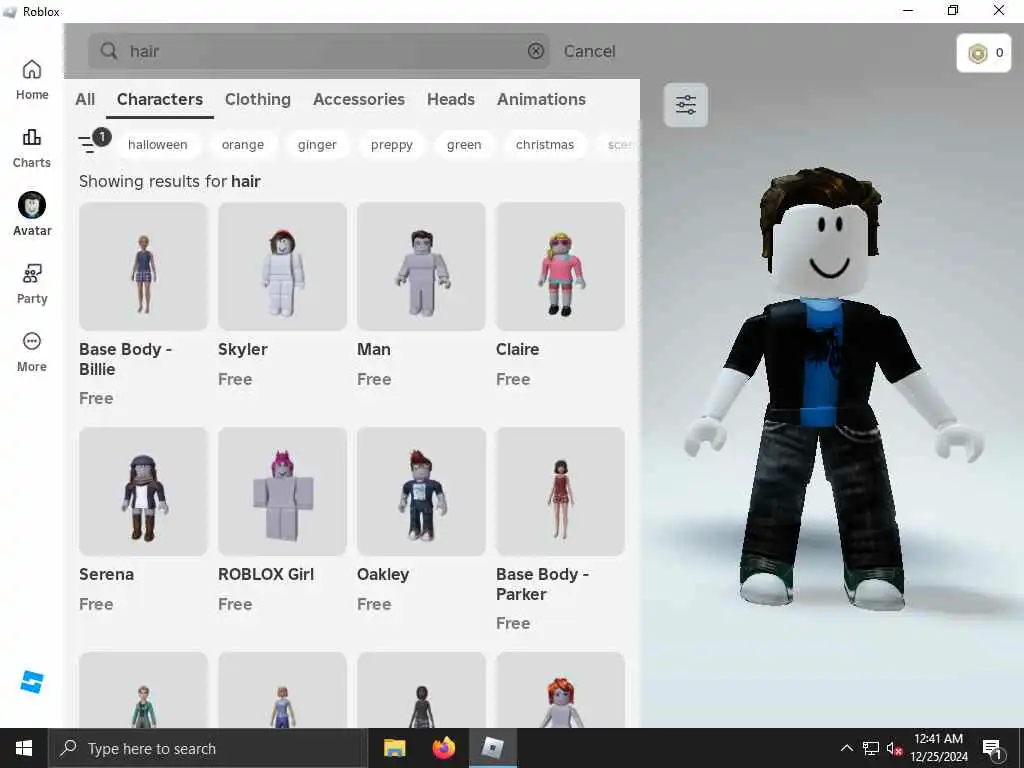Open the filter list icon with badge
The image size is (1024, 768).
(93, 141)
